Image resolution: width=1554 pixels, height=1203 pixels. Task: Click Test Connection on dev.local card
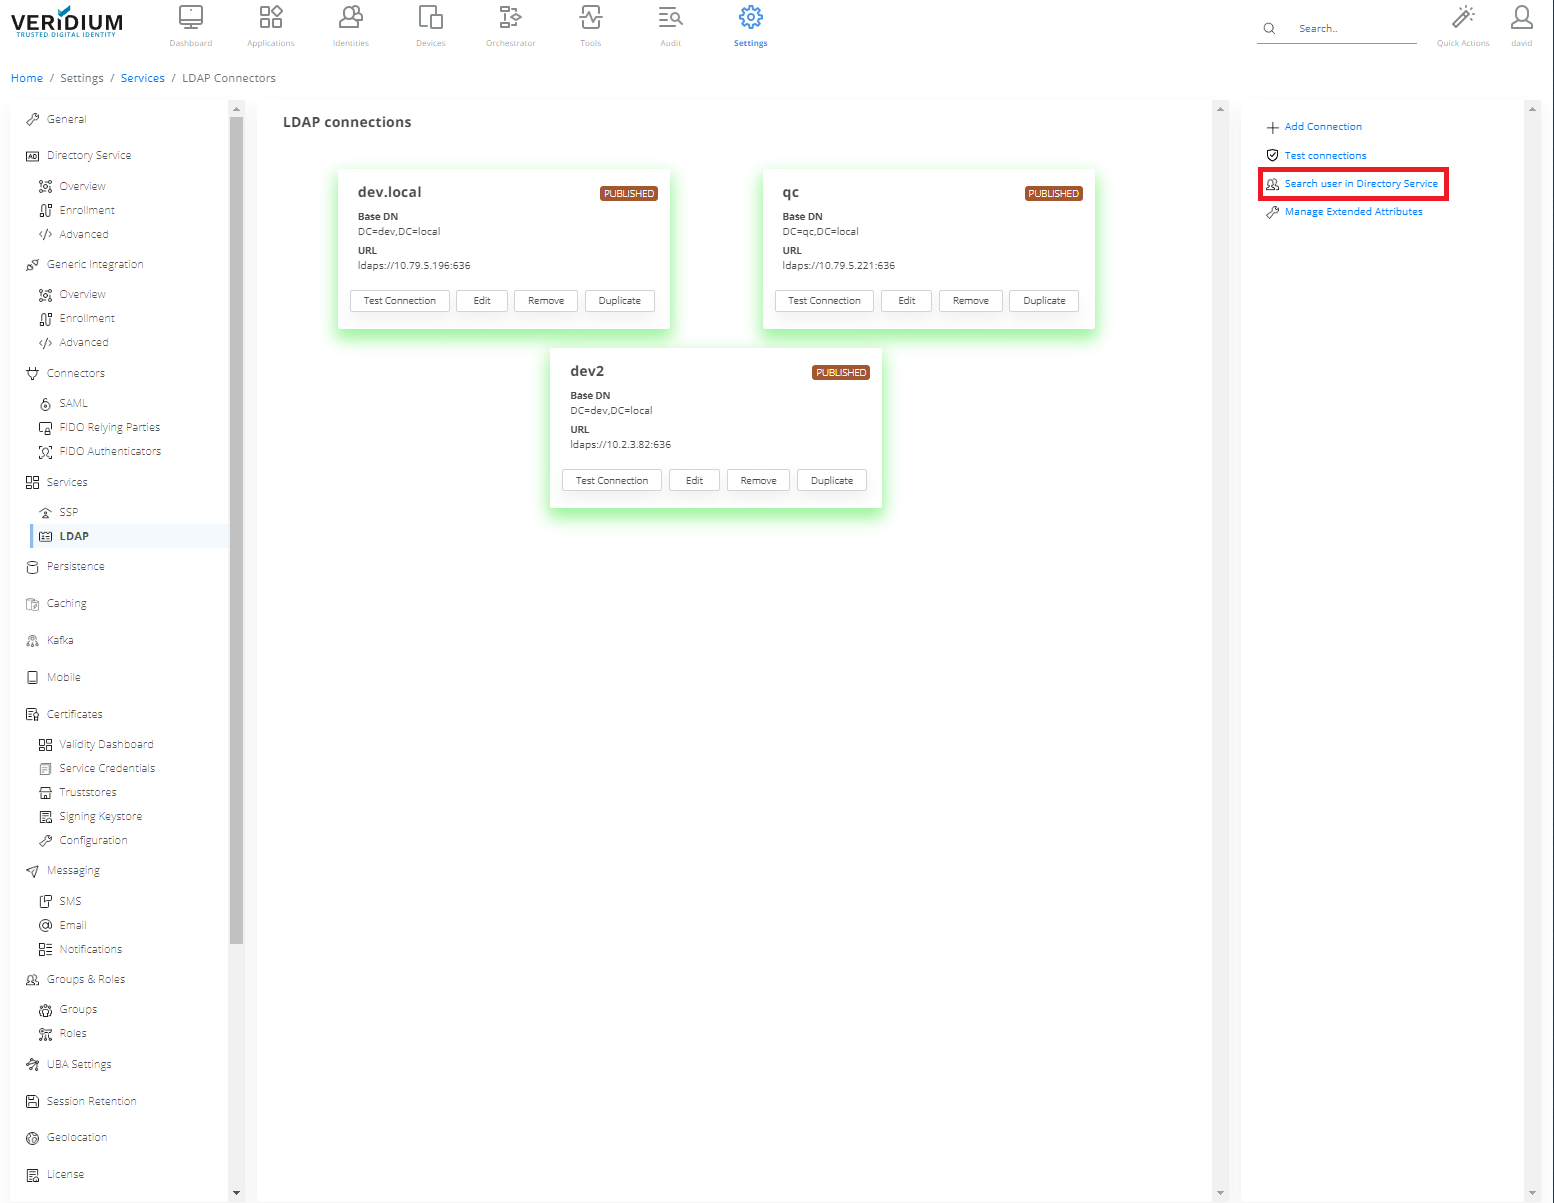(399, 301)
